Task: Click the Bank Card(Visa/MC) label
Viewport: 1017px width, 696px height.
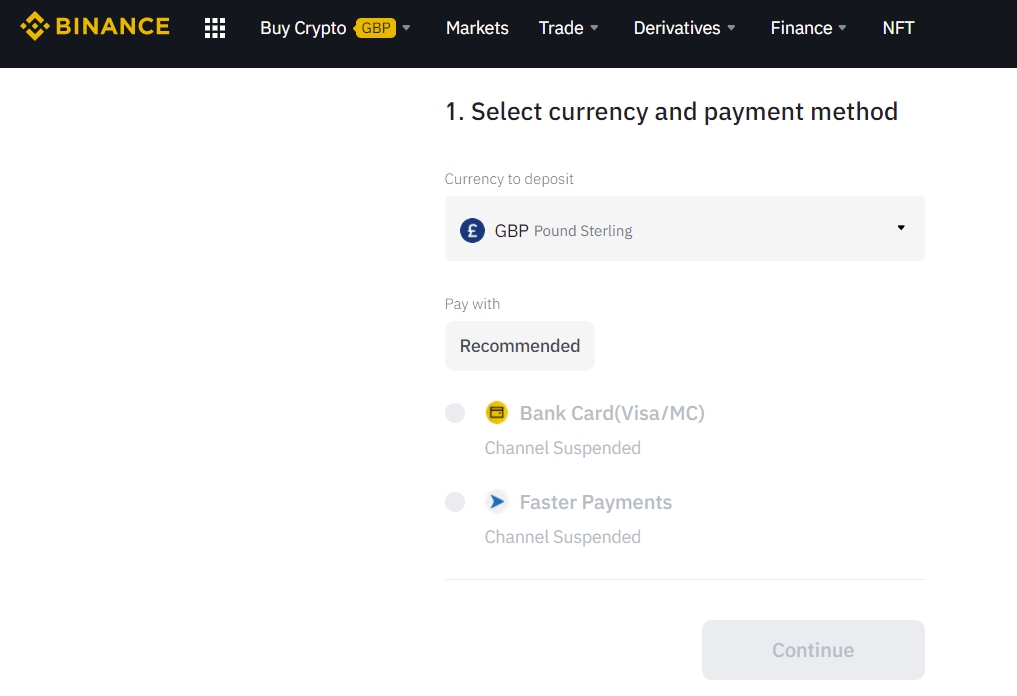Action: coord(612,413)
